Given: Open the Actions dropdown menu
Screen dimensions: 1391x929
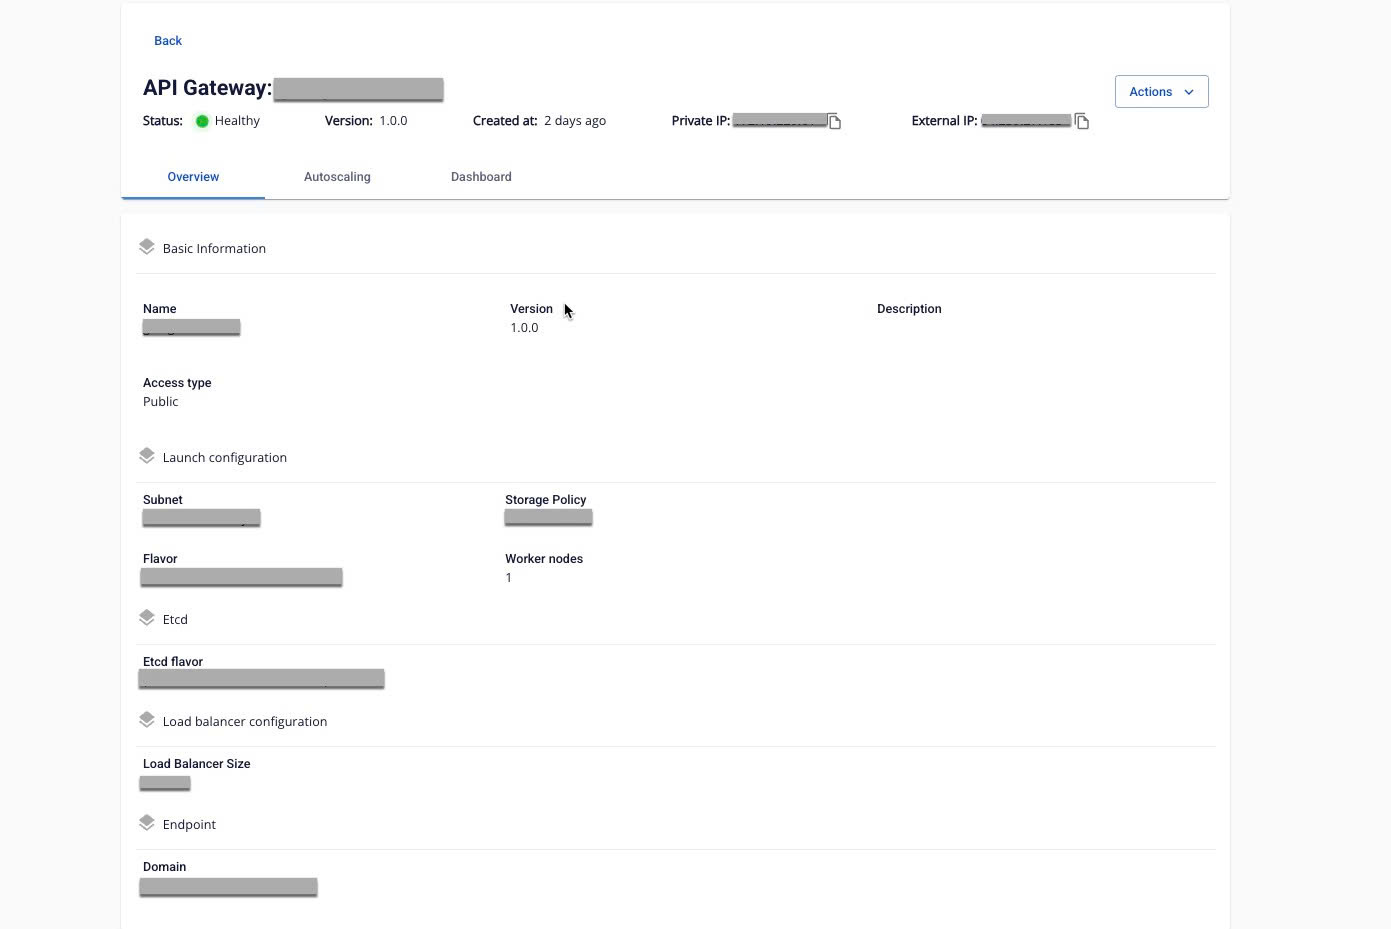Looking at the screenshot, I should 1160,92.
